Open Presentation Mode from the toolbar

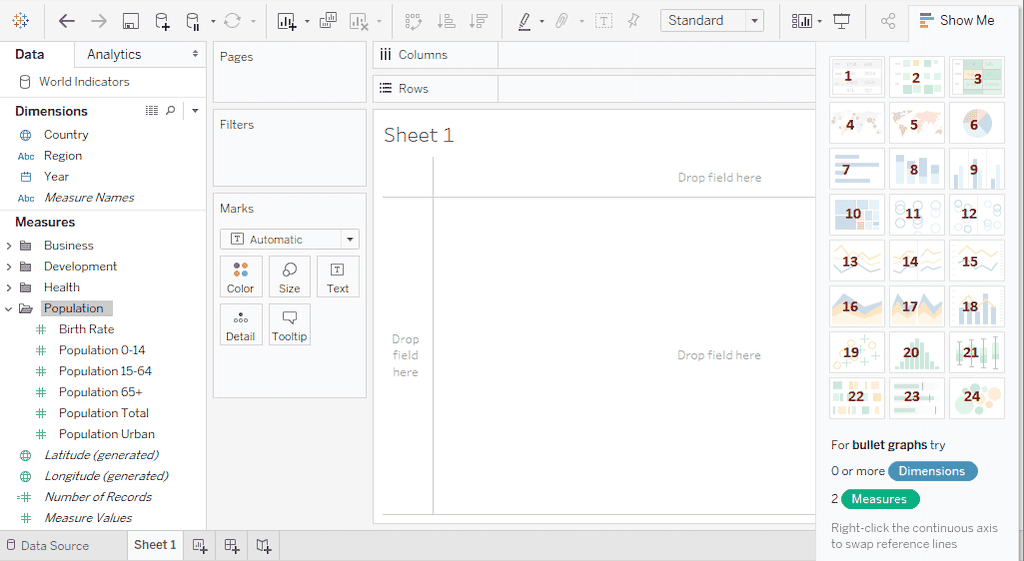842,21
